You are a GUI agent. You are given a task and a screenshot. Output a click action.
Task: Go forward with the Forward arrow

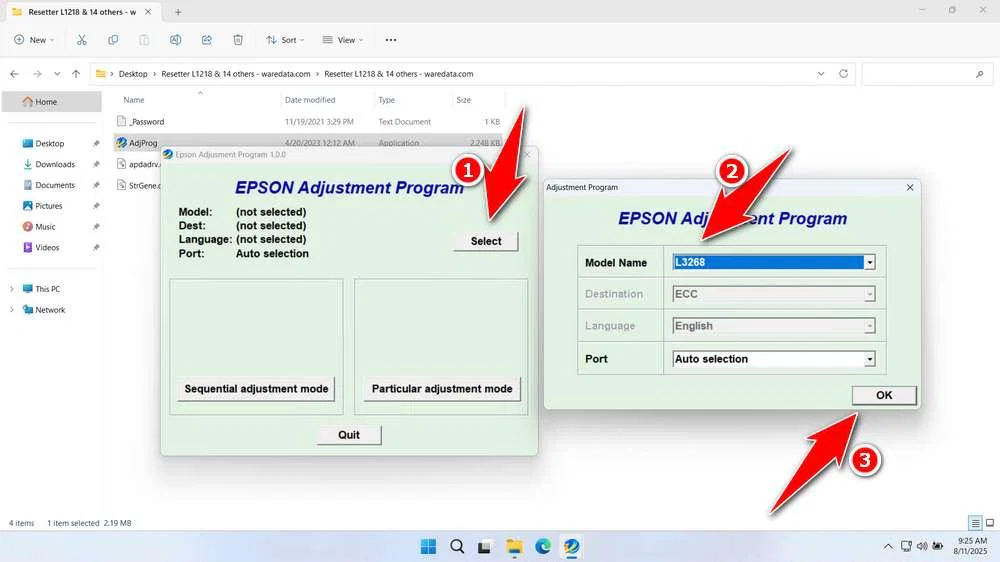click(37, 74)
